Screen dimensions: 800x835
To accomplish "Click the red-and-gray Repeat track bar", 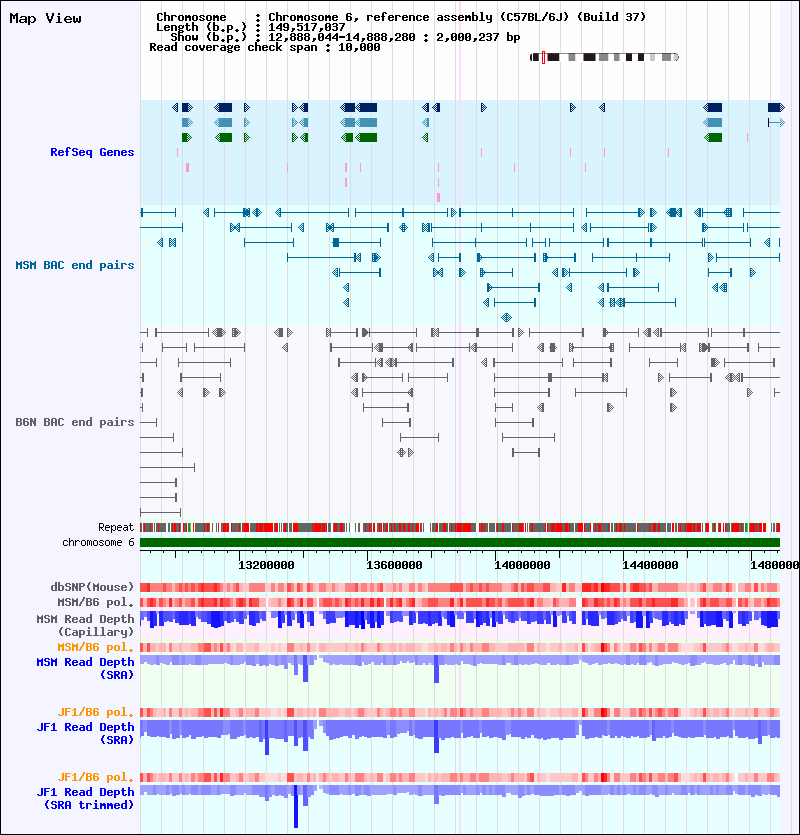I will coord(460,528).
